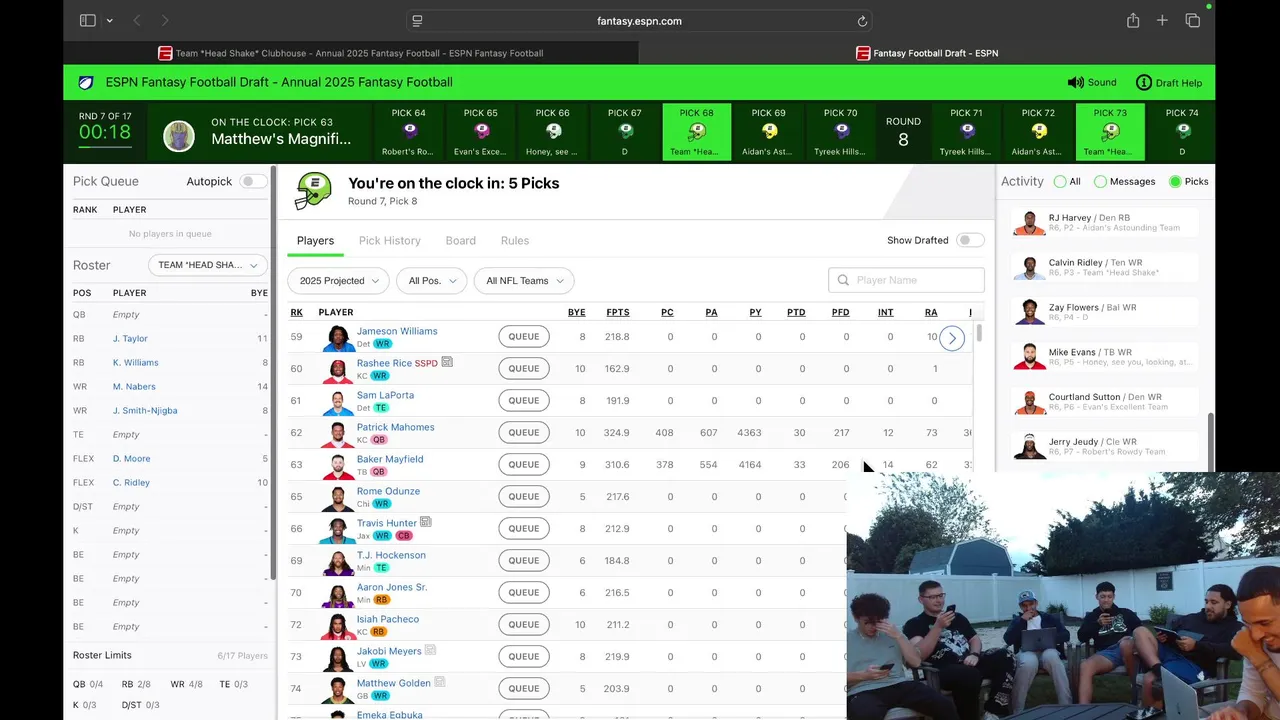Select Pick 70 Tyreek Hills helmet
The image size is (1280, 720).
[841, 131]
